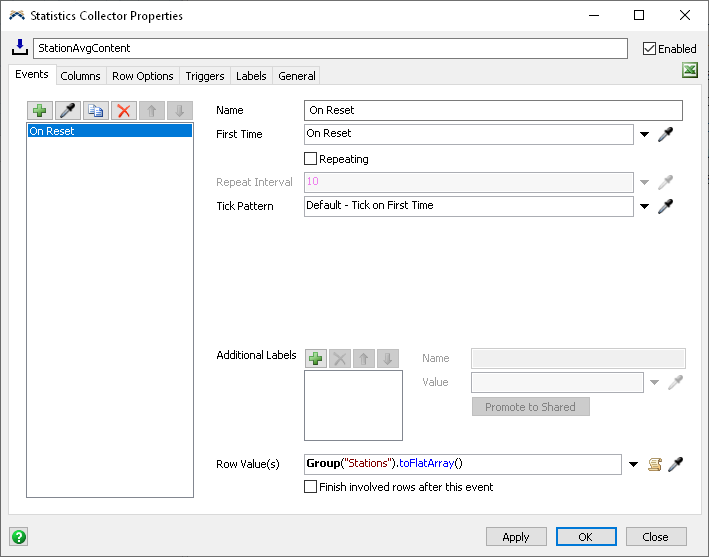The height and width of the screenshot is (557, 709).
Task: Click the green plus under Additional Labels
Action: 316,358
